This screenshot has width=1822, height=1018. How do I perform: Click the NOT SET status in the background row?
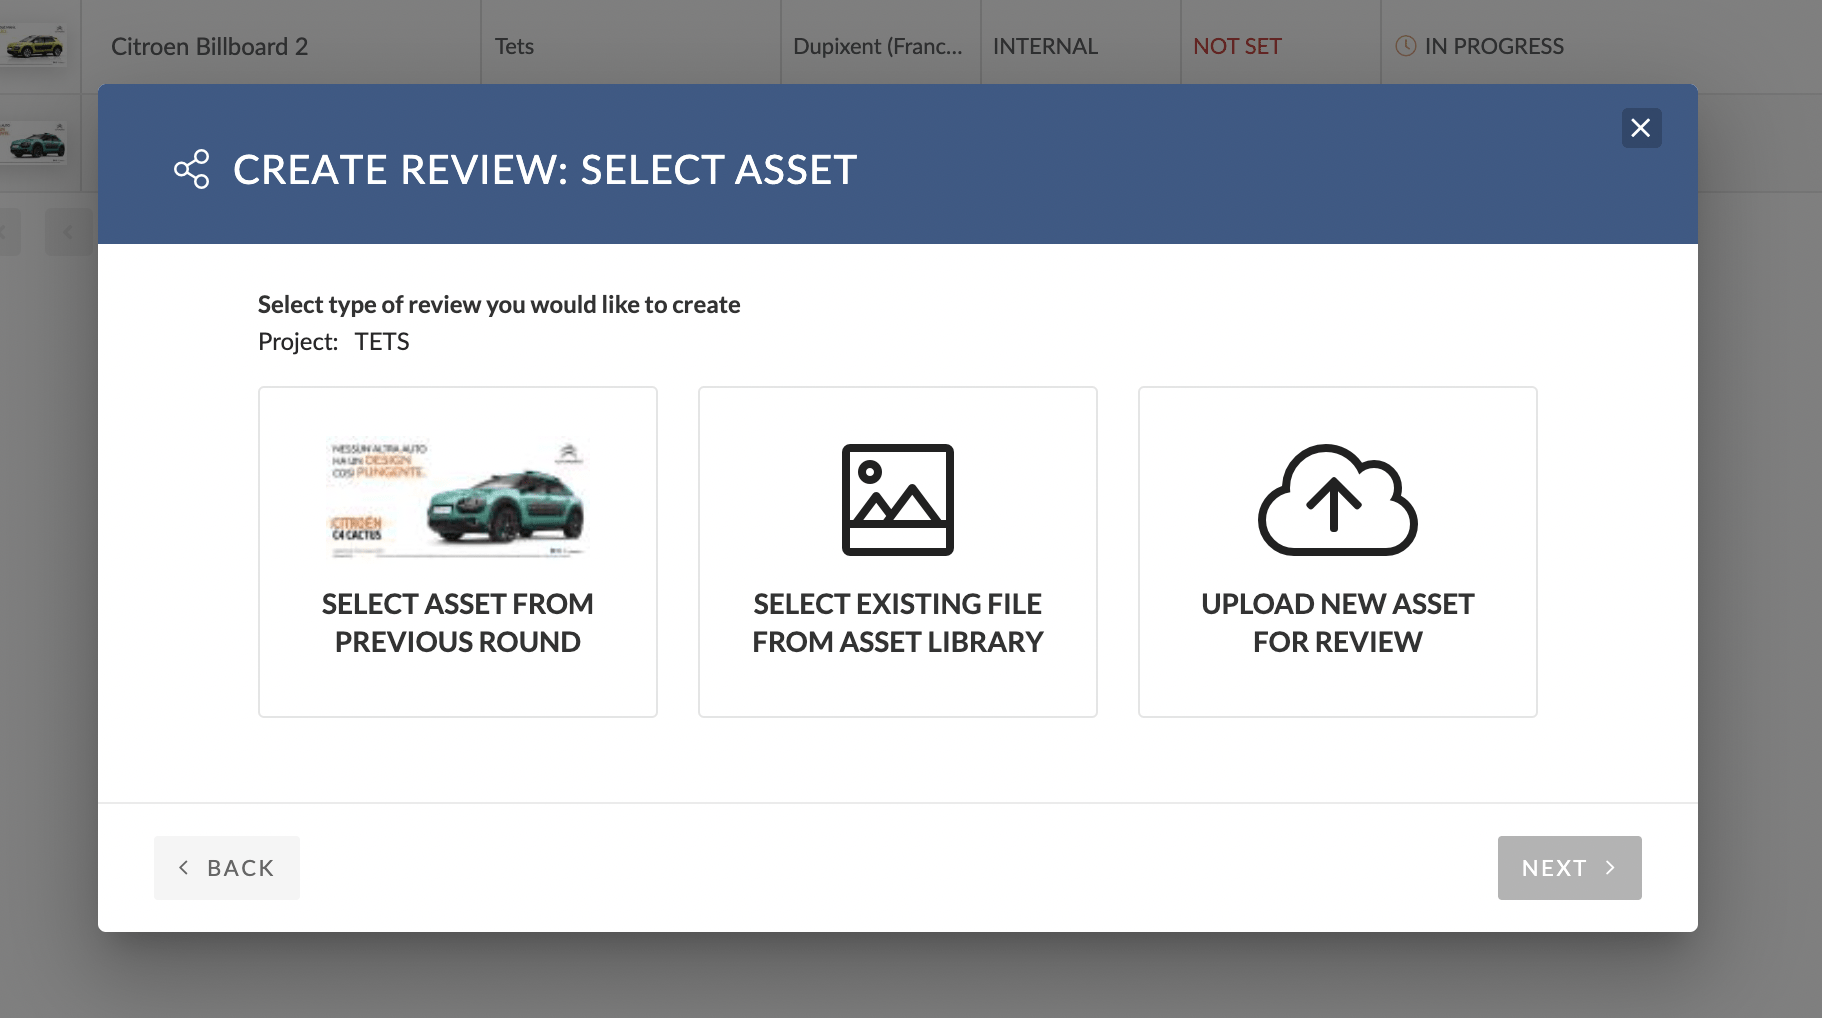[x=1237, y=47]
